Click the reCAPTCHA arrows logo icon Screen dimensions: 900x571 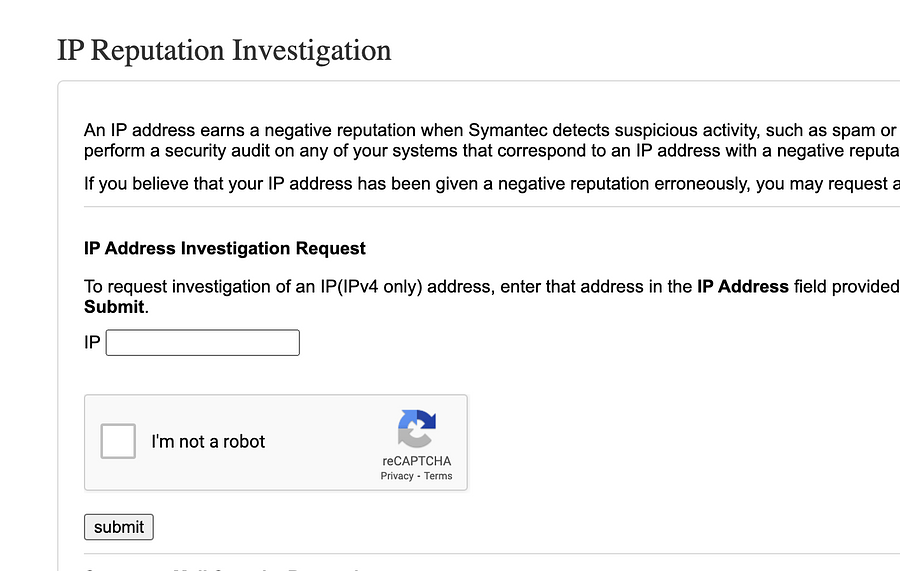click(417, 428)
